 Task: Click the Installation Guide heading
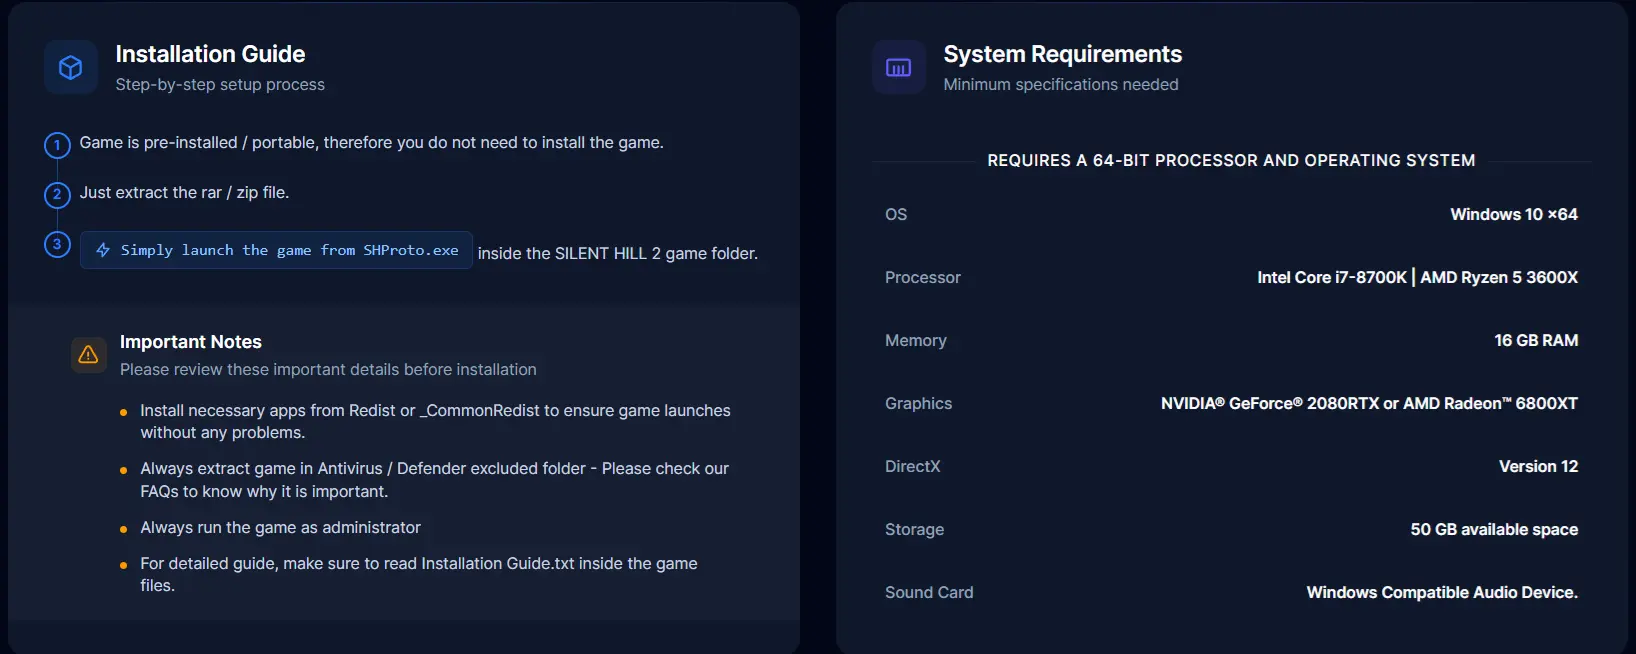point(210,54)
